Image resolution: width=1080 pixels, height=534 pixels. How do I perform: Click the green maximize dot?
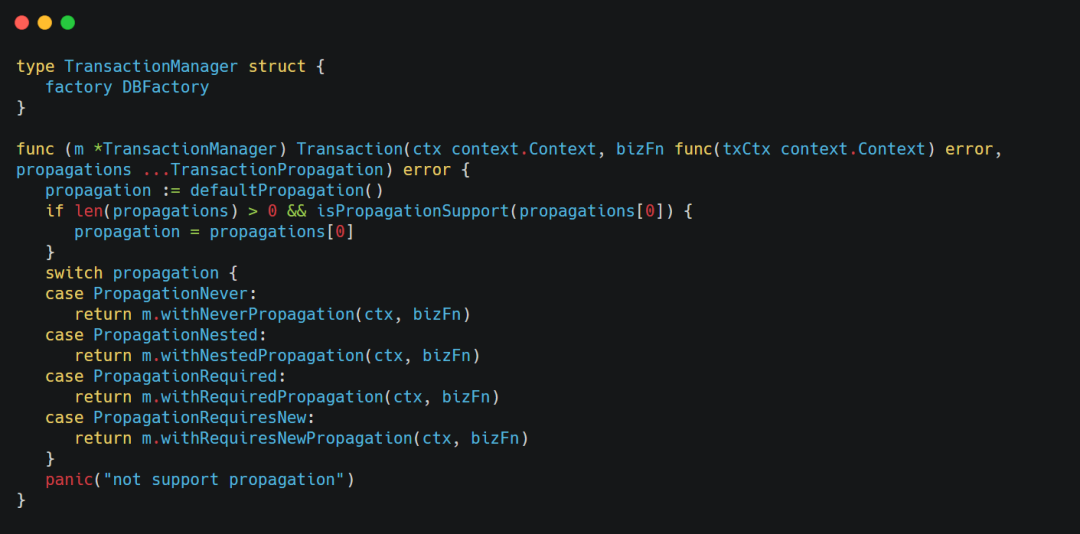click(68, 23)
